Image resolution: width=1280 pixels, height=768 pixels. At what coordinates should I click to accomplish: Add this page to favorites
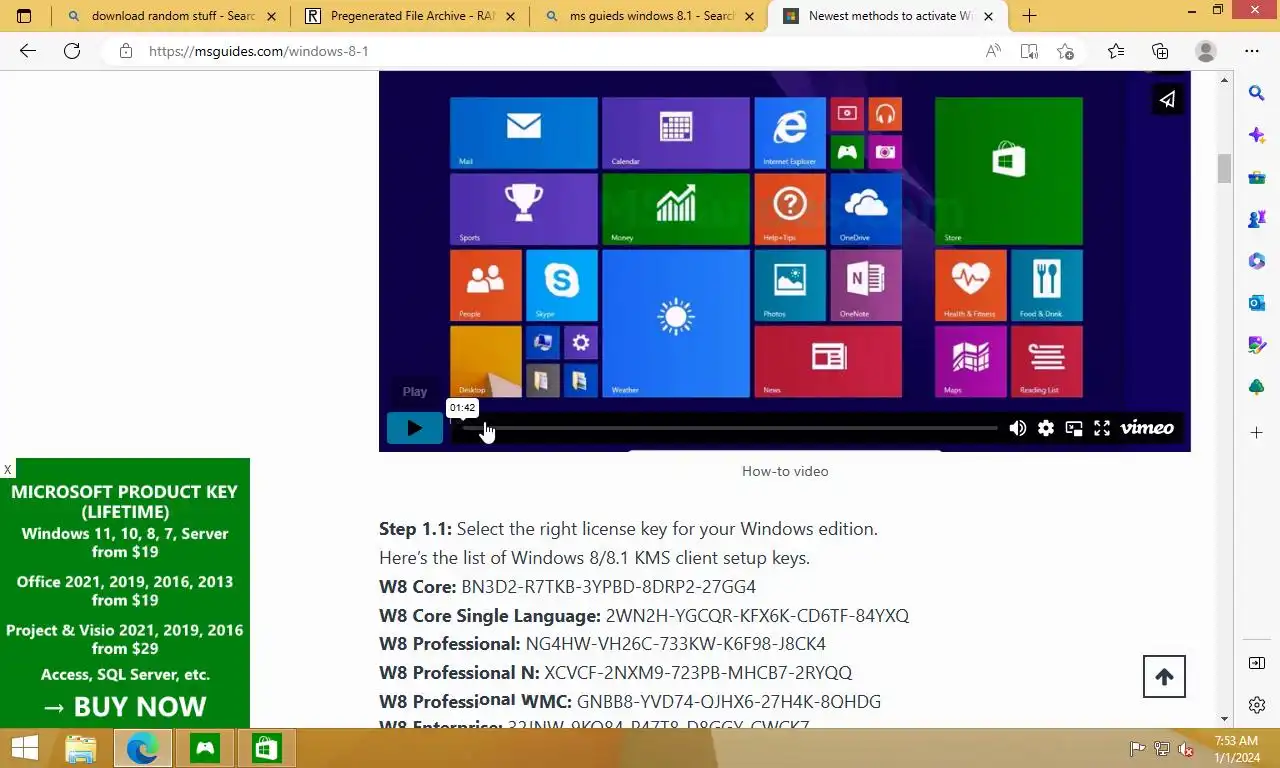(x=1066, y=51)
